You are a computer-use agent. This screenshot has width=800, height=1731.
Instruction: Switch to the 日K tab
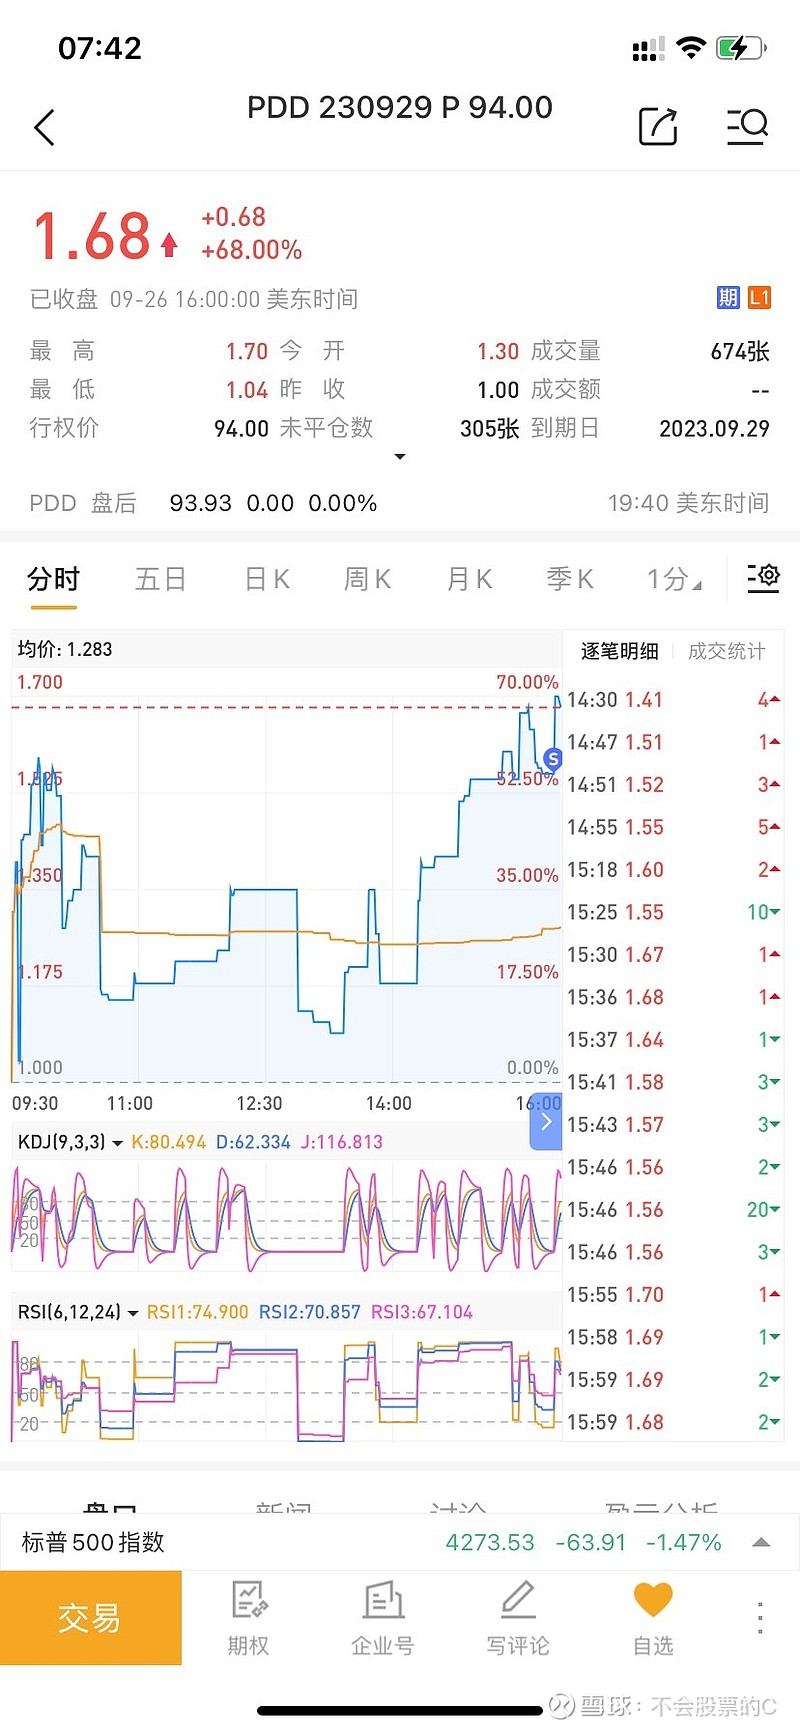(267, 579)
